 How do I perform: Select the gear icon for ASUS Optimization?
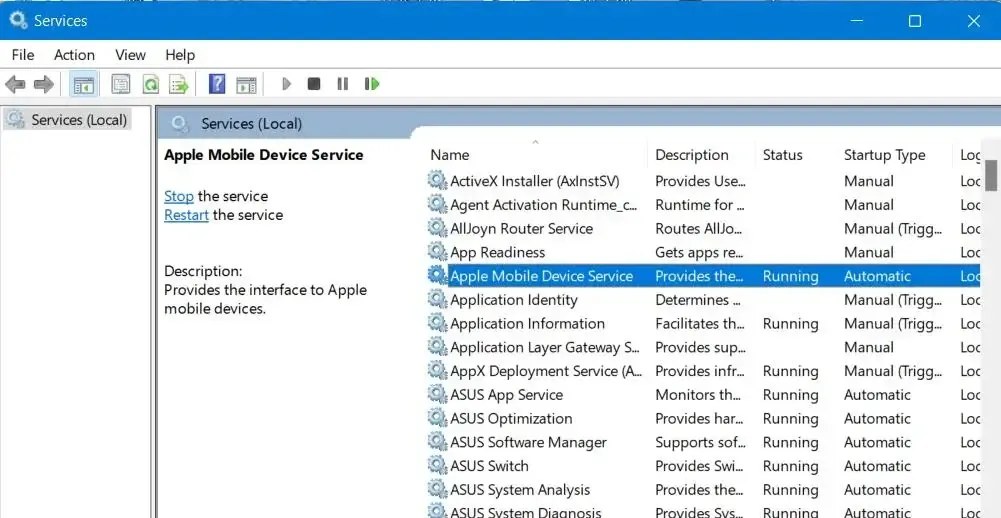click(x=437, y=418)
